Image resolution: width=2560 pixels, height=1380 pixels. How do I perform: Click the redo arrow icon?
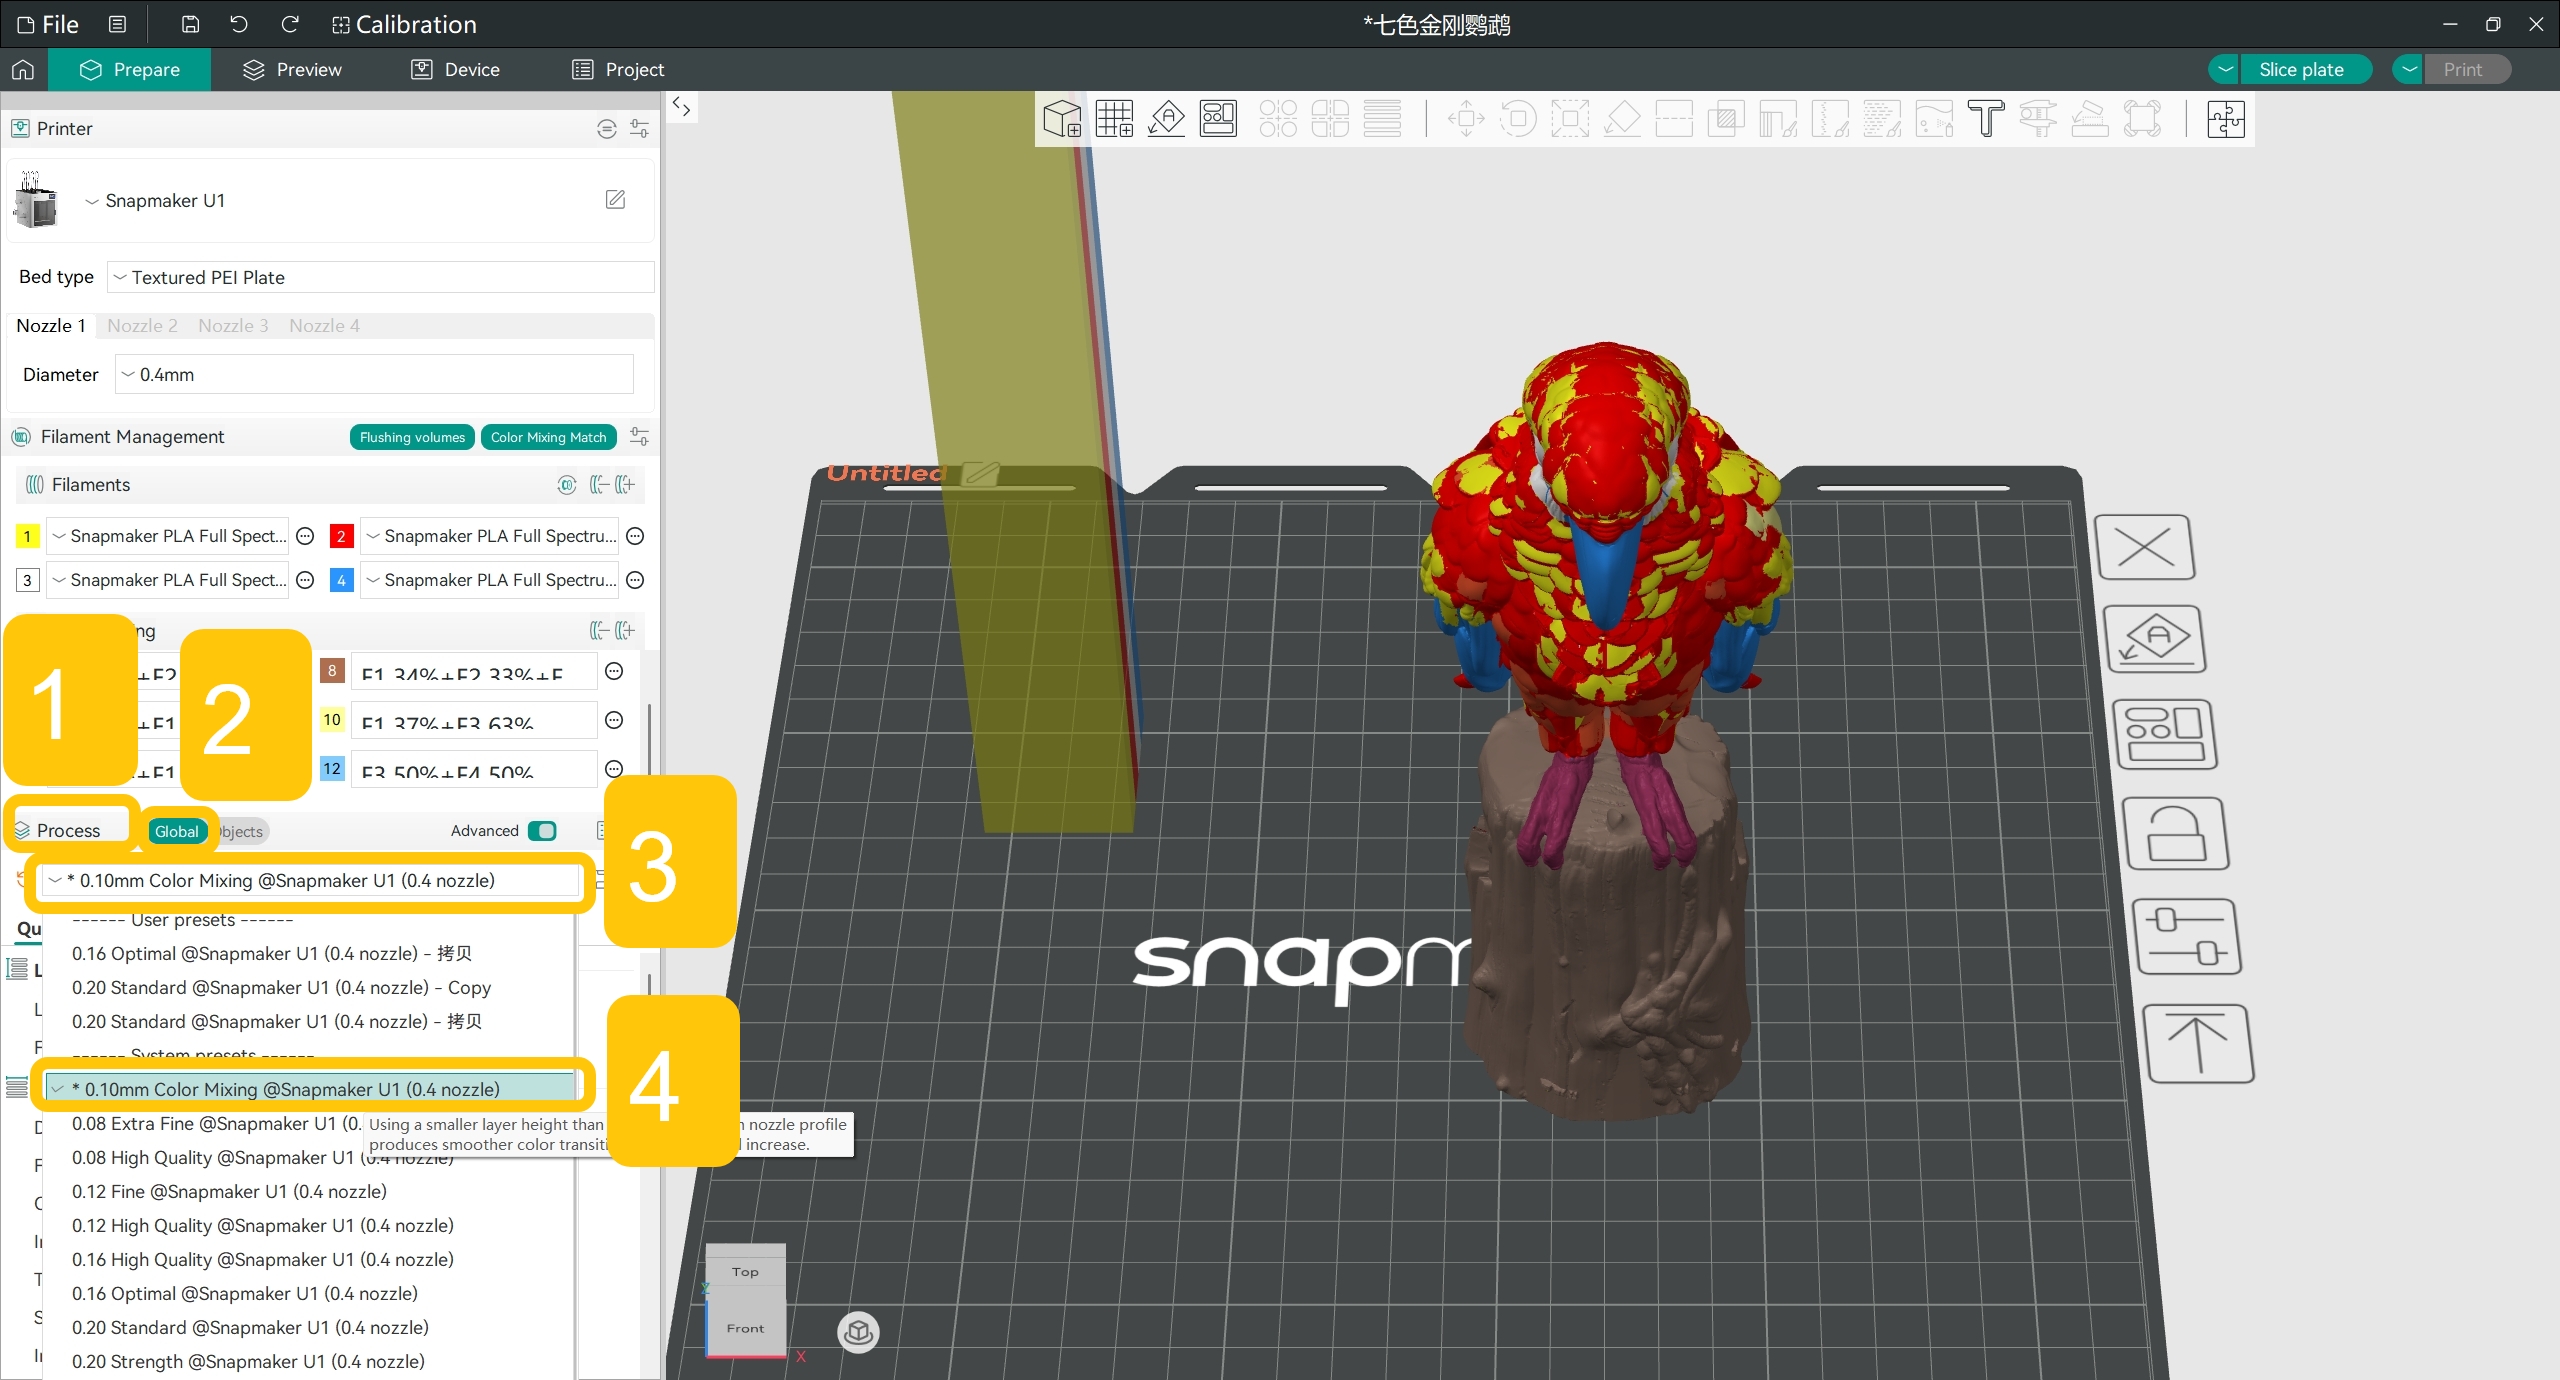click(290, 24)
